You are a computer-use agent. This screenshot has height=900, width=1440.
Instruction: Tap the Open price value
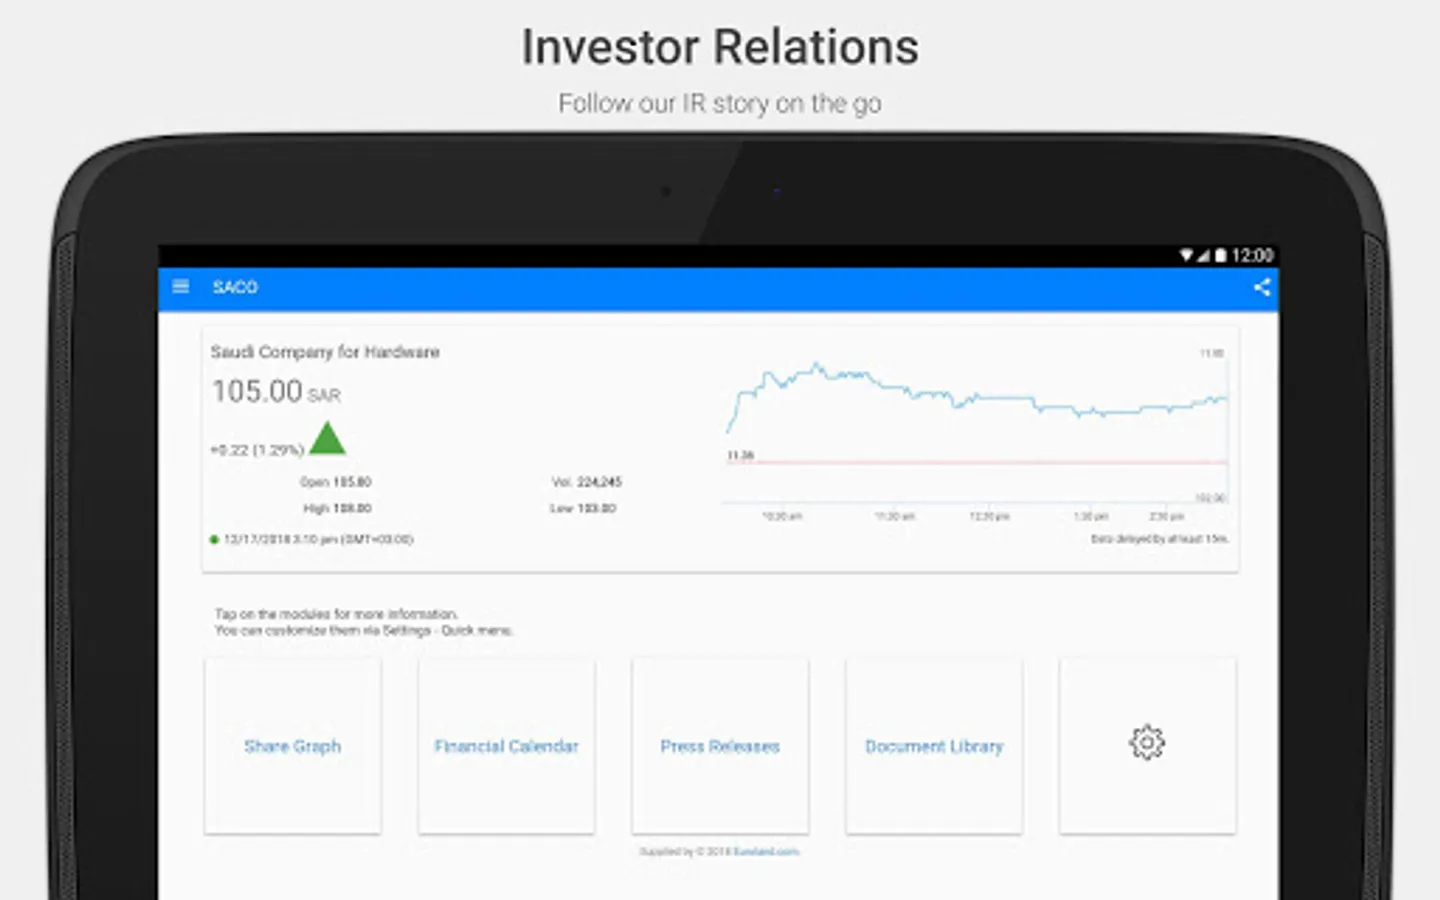336,482
